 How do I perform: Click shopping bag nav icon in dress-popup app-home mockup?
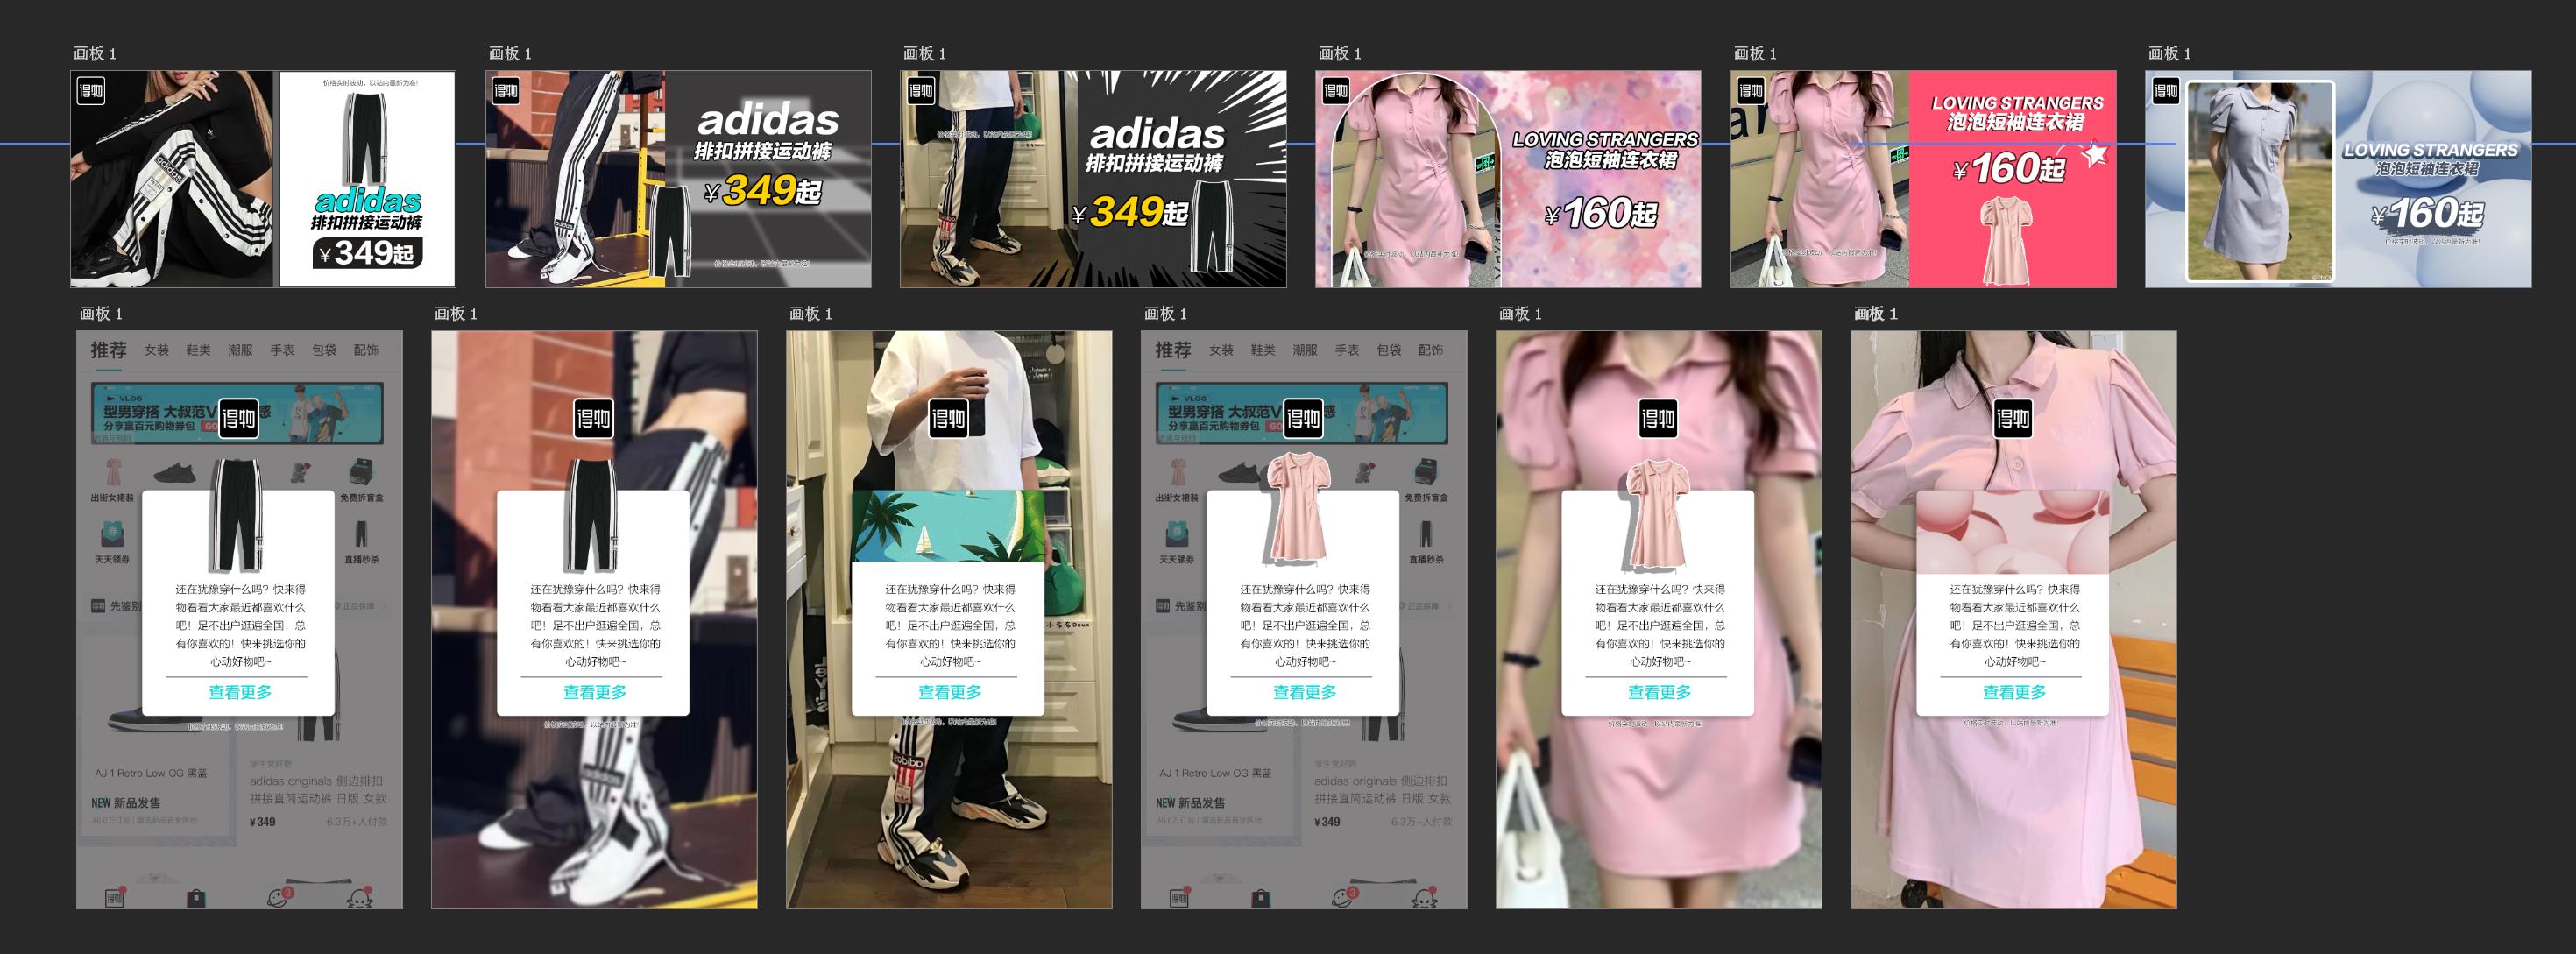(x=1261, y=898)
